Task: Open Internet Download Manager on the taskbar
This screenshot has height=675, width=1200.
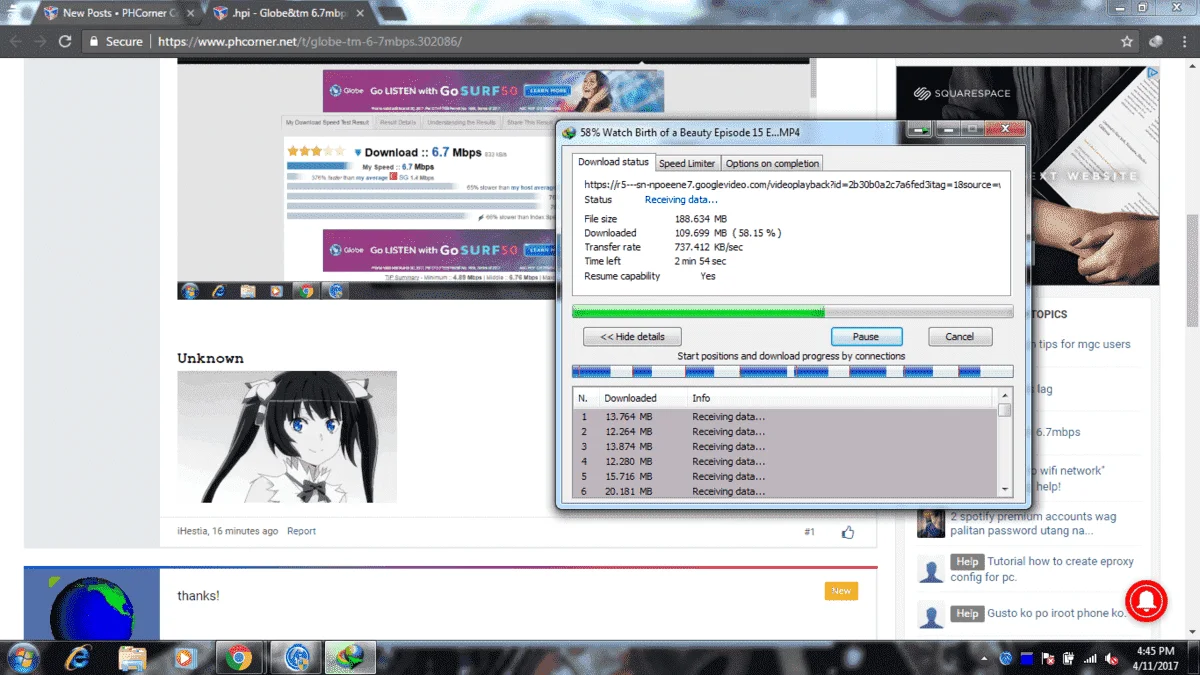Action: tap(351, 657)
